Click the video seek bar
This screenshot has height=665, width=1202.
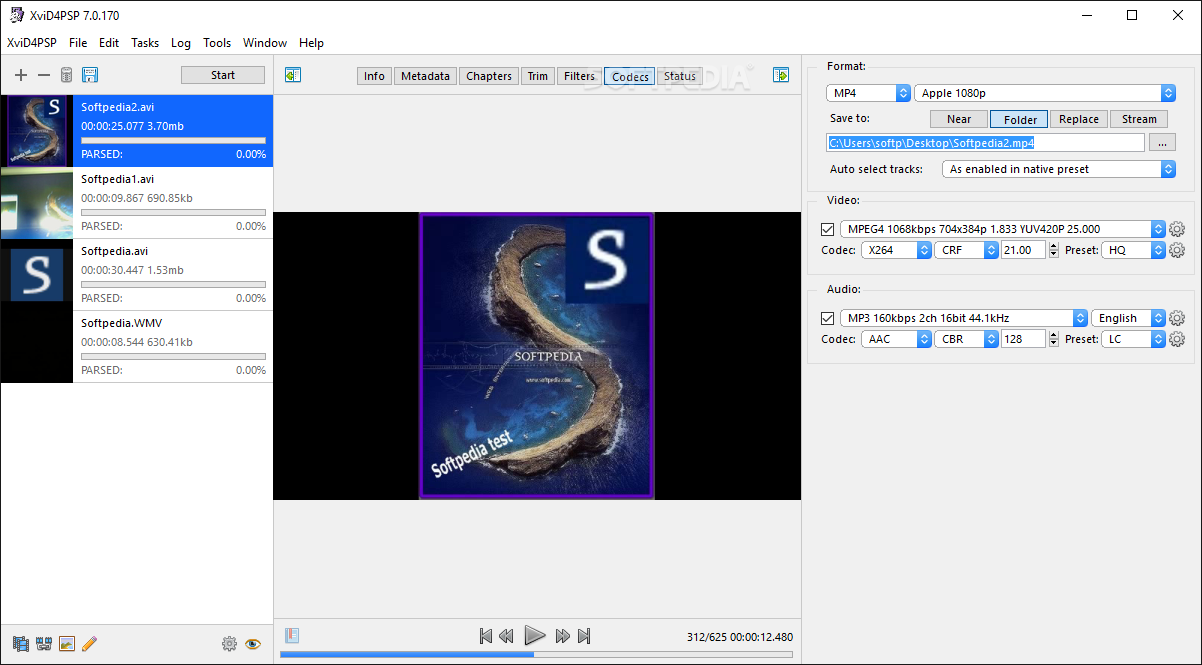pyautogui.click(x=536, y=655)
